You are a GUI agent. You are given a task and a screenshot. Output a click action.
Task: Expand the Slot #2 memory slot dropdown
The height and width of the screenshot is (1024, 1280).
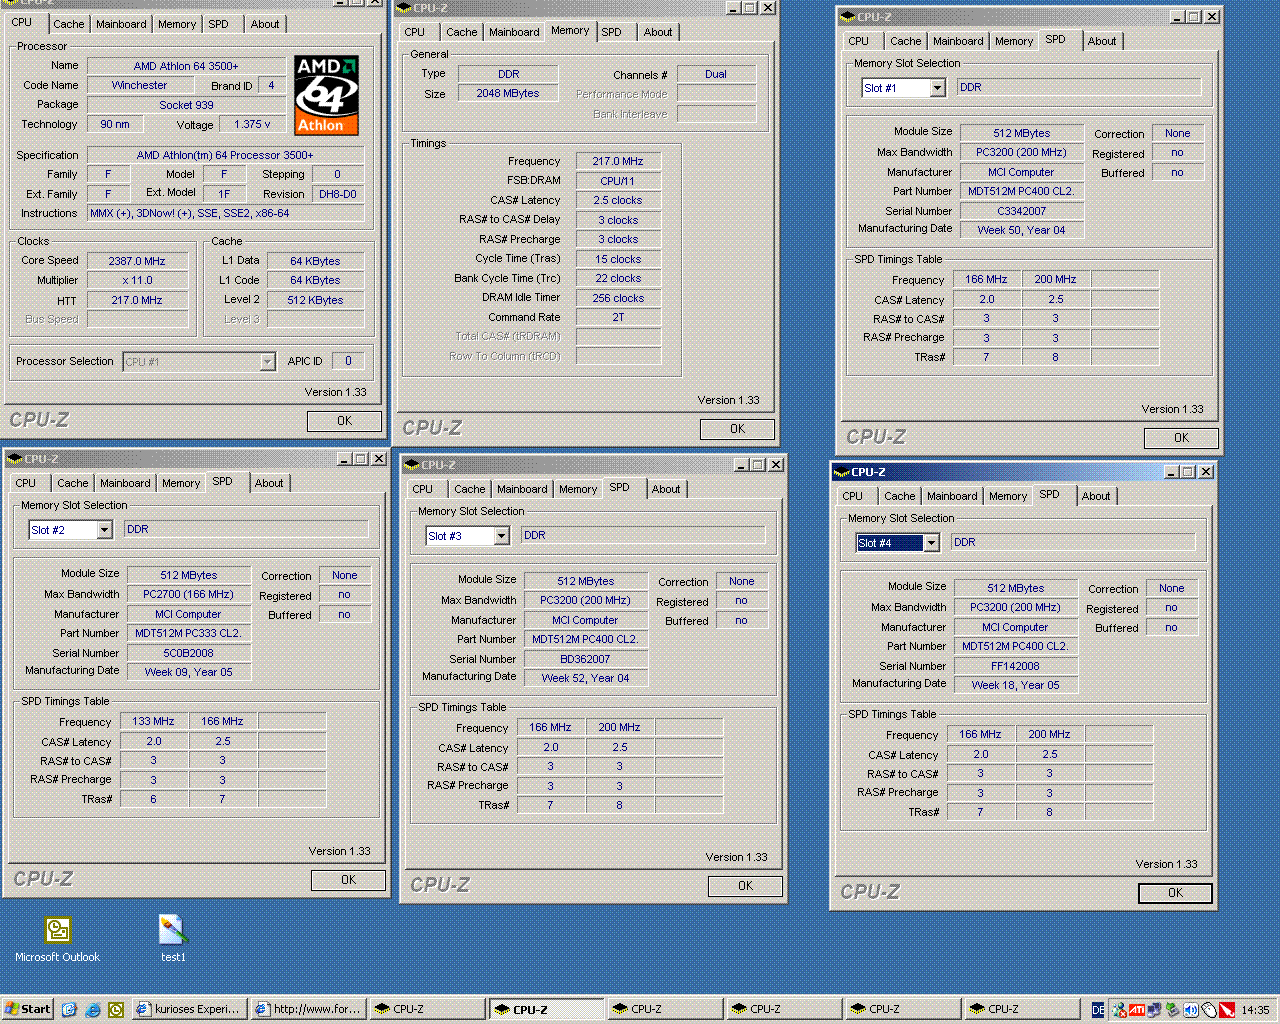coord(104,530)
